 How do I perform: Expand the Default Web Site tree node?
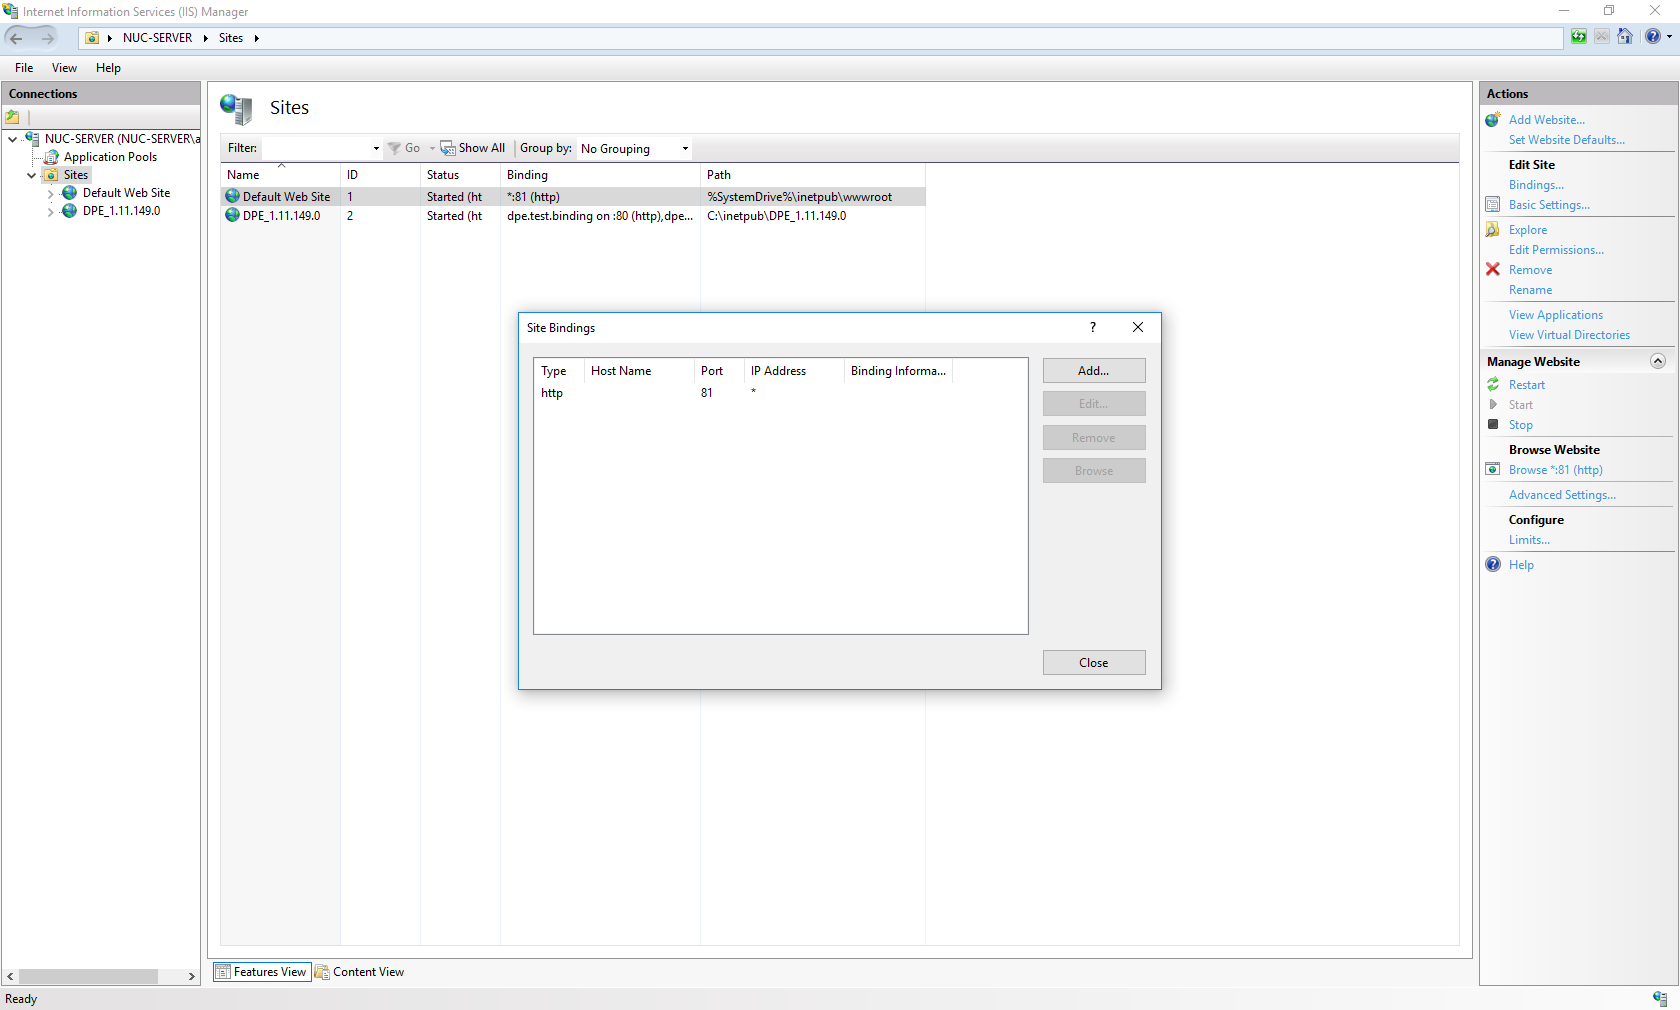click(x=50, y=194)
